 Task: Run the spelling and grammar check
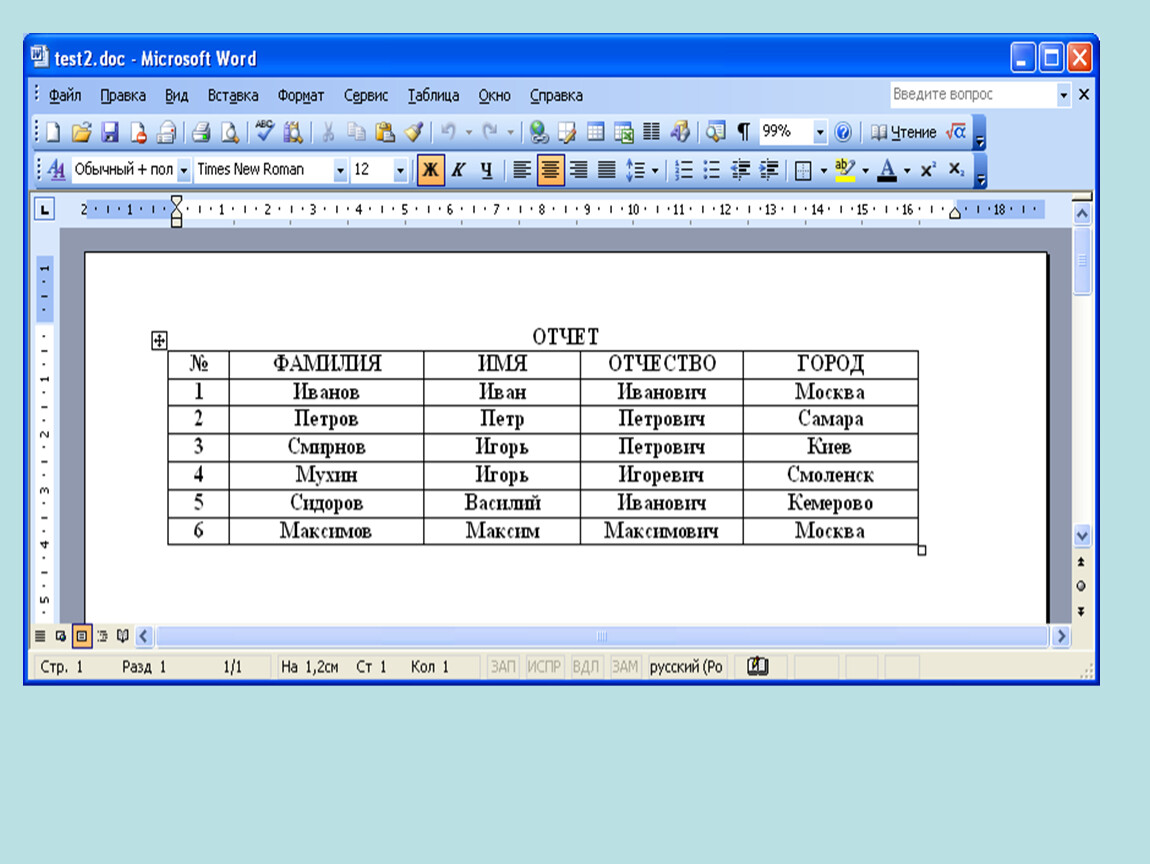click(x=264, y=132)
